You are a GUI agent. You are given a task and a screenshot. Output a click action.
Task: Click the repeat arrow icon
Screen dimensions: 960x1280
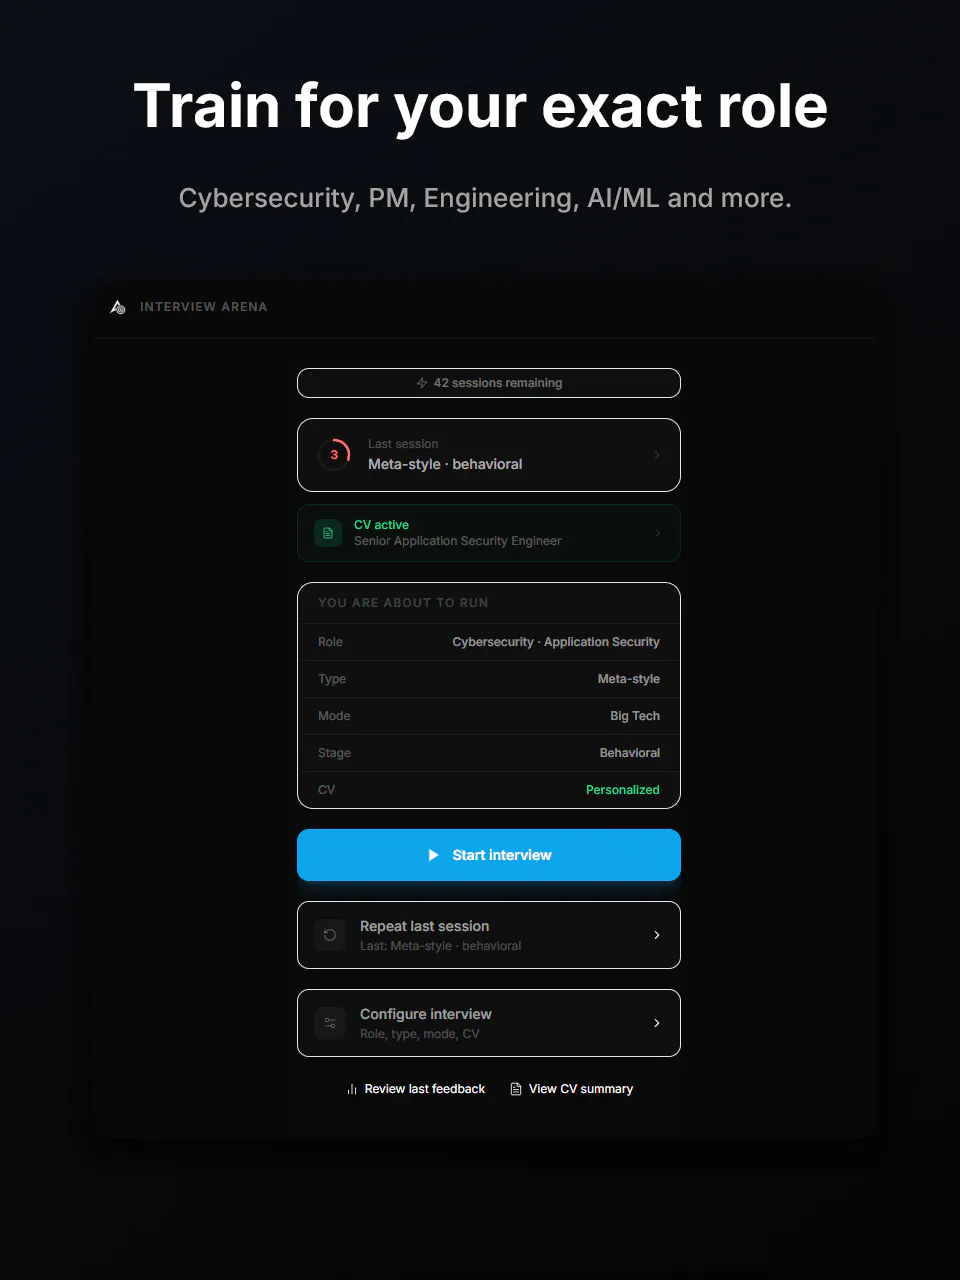click(x=330, y=935)
